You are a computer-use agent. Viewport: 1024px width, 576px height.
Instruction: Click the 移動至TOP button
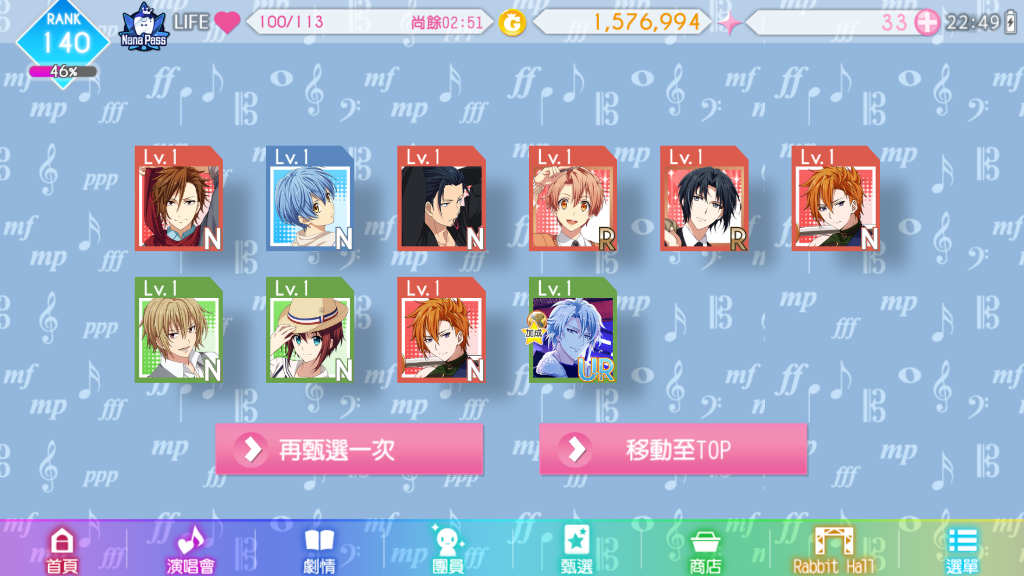click(x=673, y=449)
